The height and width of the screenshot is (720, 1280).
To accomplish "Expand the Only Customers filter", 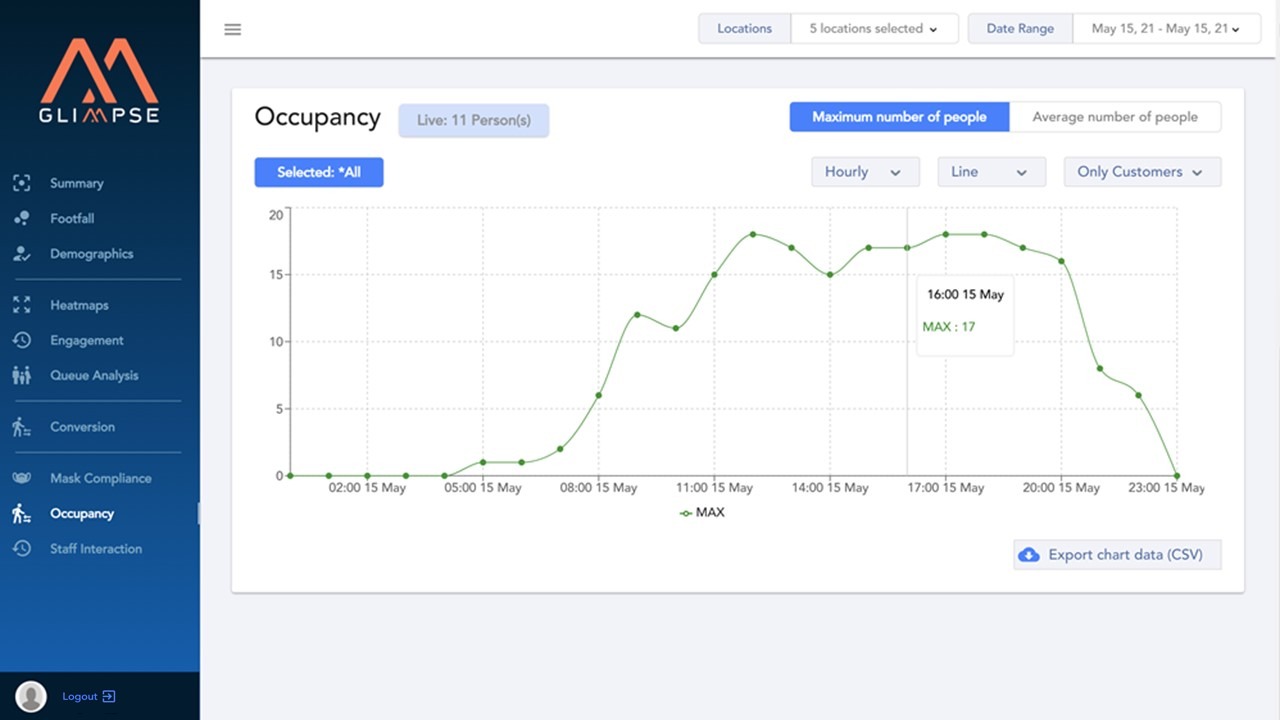I will click(1141, 171).
